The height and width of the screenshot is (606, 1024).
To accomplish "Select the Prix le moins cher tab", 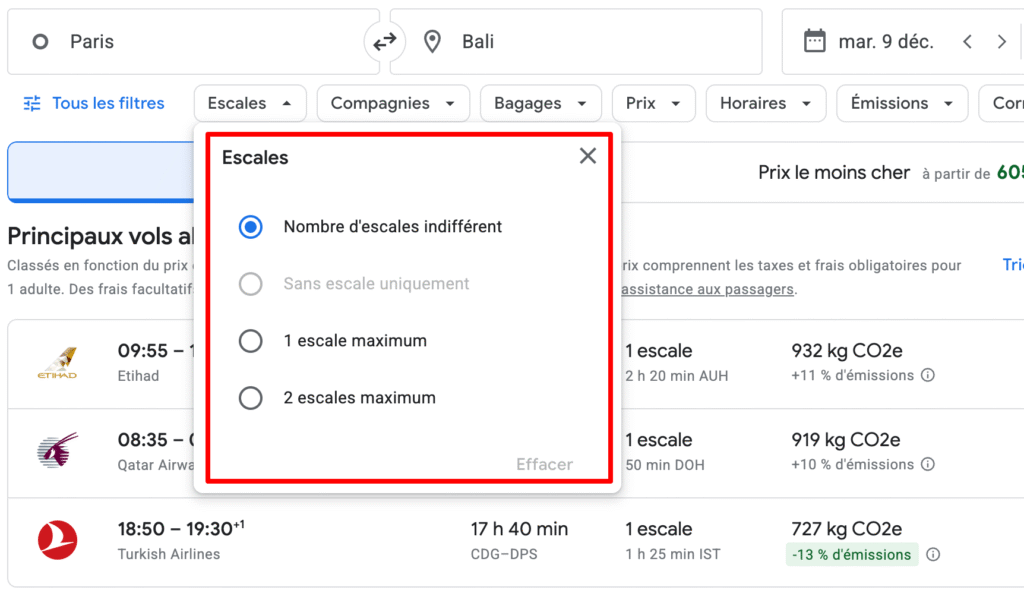I will tap(834, 172).
